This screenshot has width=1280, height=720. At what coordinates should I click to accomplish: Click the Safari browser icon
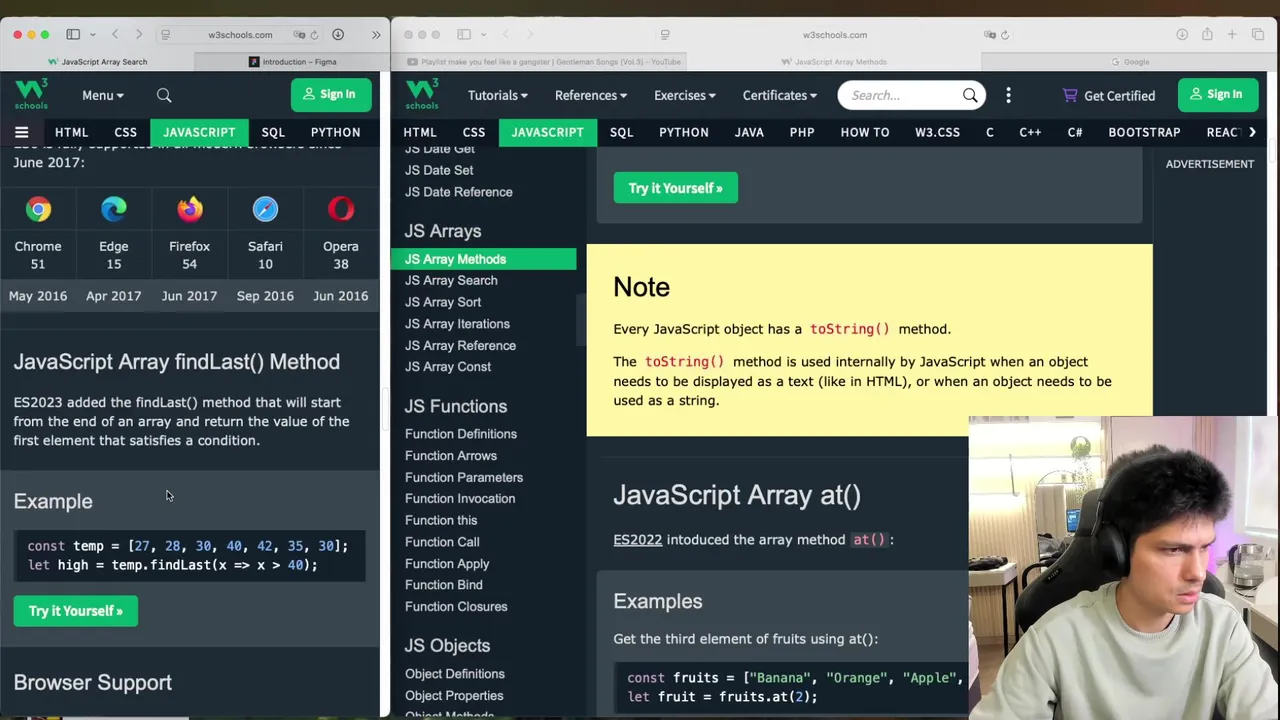265,209
